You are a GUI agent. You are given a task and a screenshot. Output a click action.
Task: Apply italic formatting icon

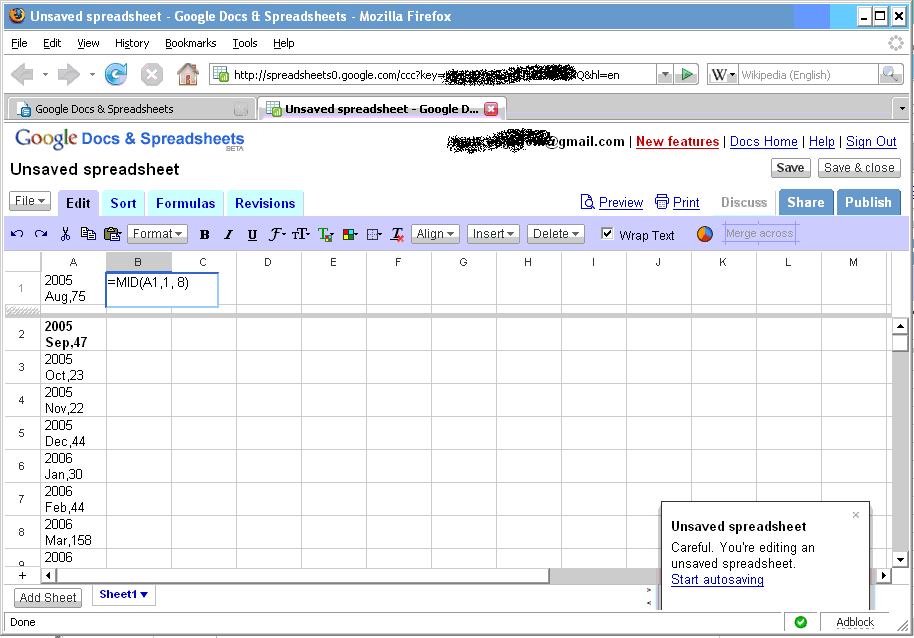[x=228, y=235]
